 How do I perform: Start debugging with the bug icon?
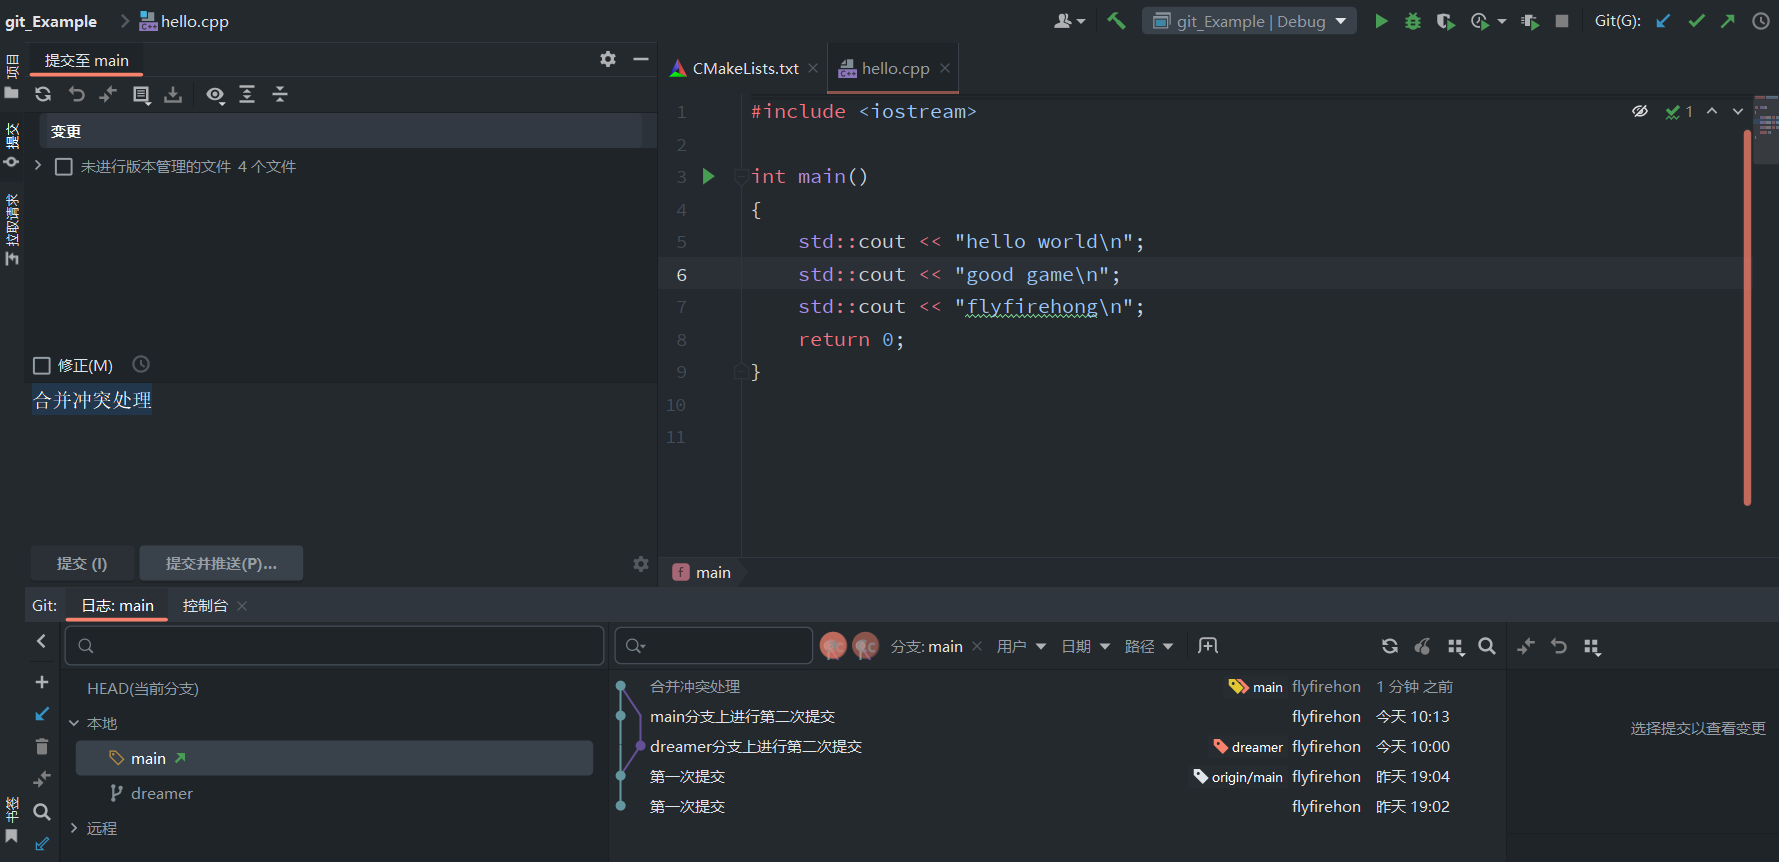point(1413,21)
